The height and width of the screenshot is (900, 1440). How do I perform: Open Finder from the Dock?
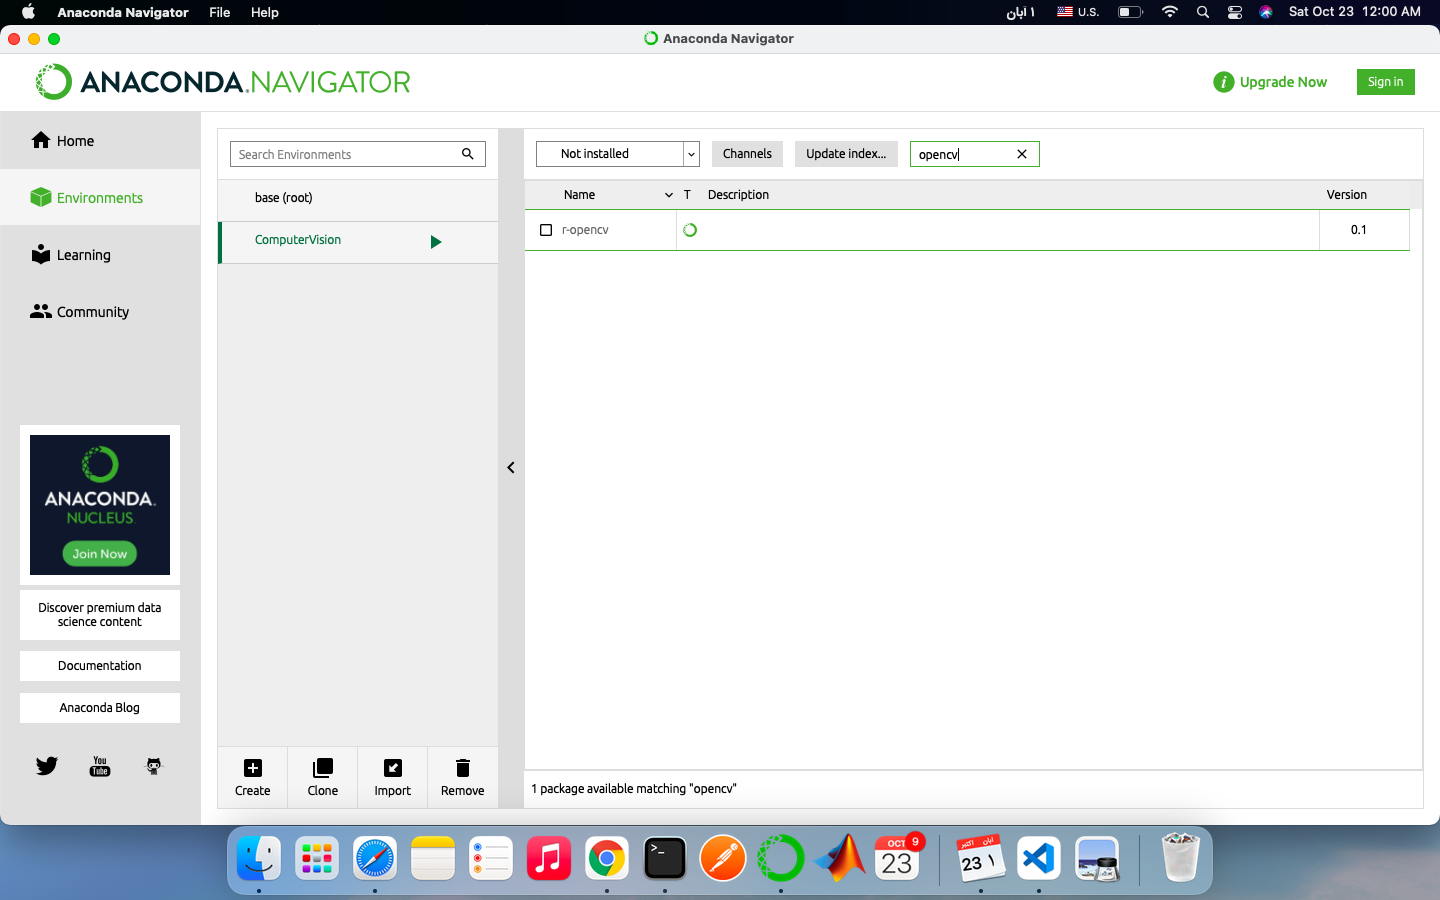(x=259, y=858)
